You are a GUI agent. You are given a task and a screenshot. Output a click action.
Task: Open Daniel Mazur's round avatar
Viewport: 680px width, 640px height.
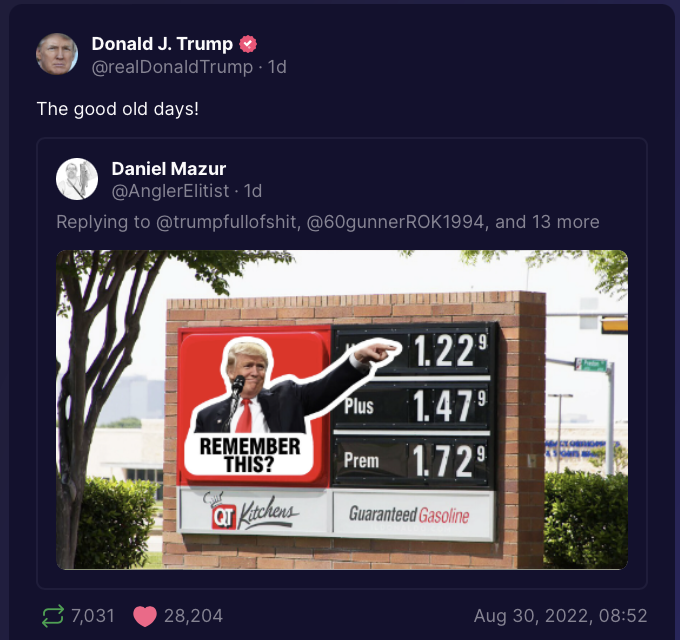pyautogui.click(x=77, y=179)
